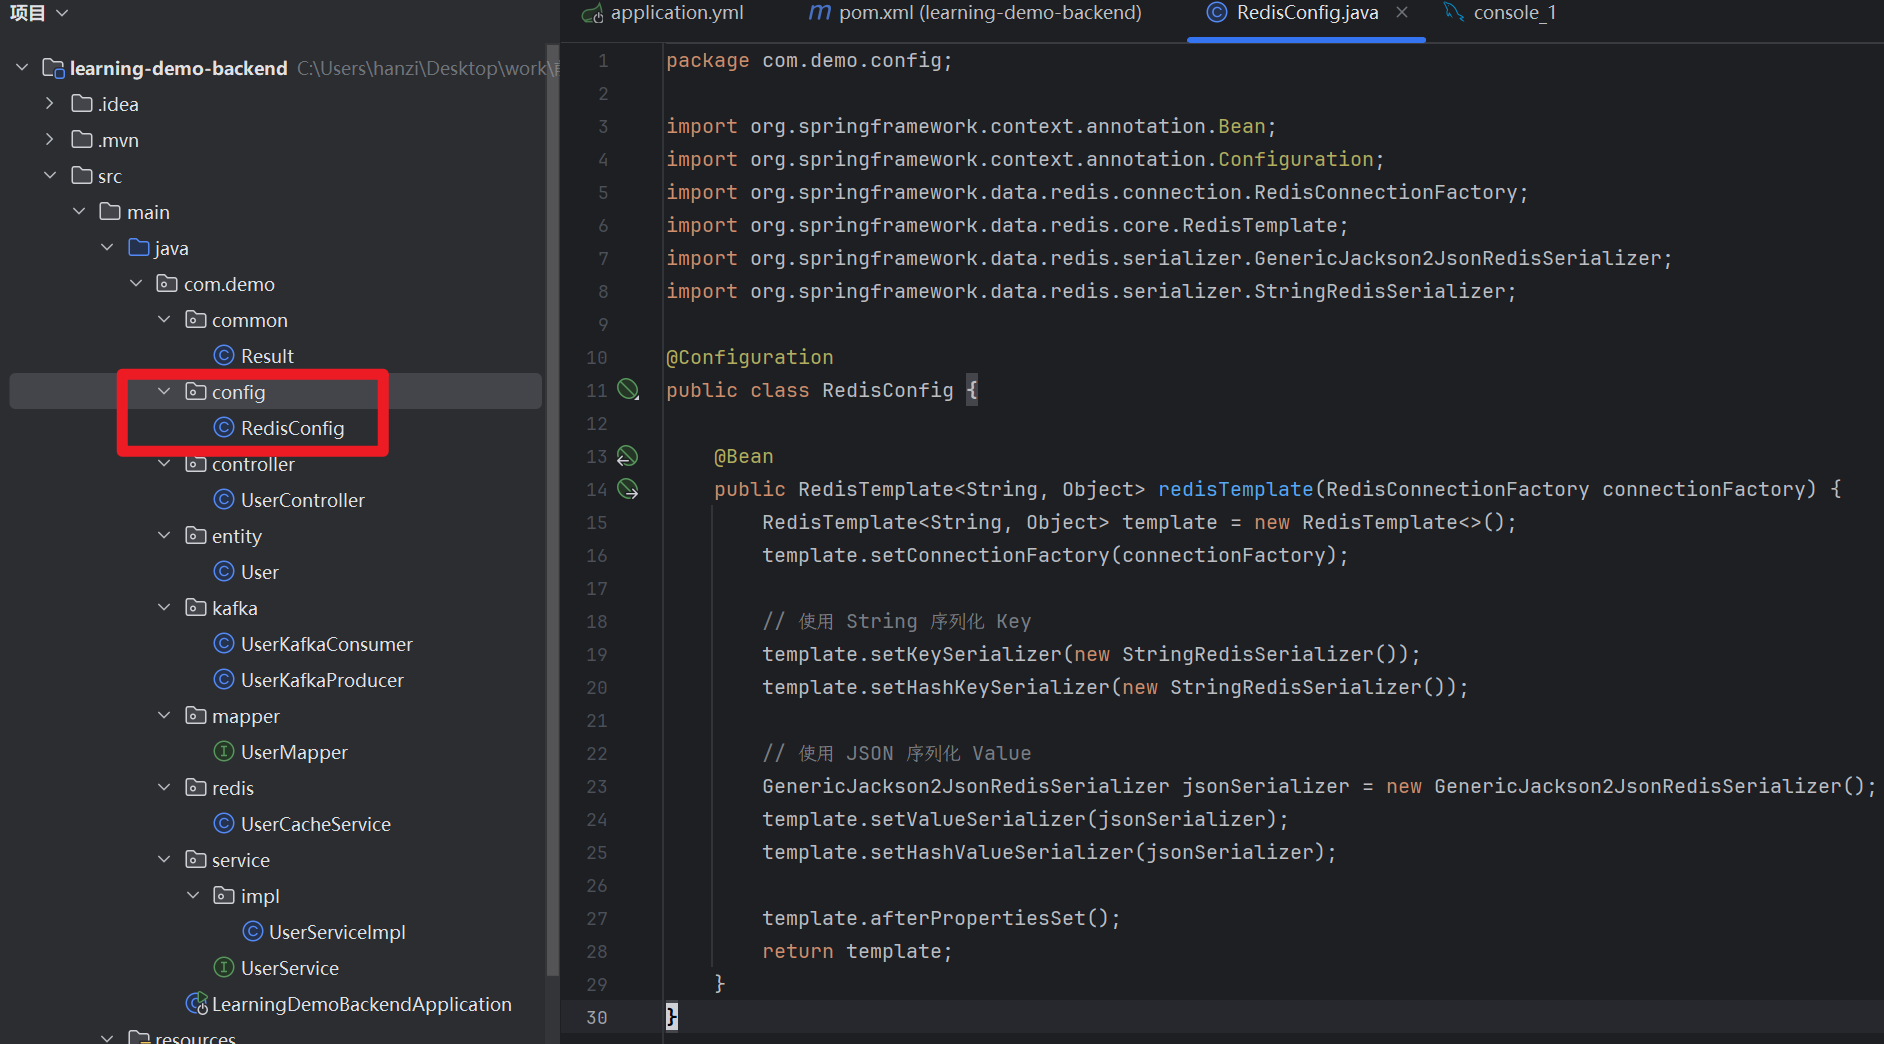Collapse the config package folder

(x=165, y=392)
